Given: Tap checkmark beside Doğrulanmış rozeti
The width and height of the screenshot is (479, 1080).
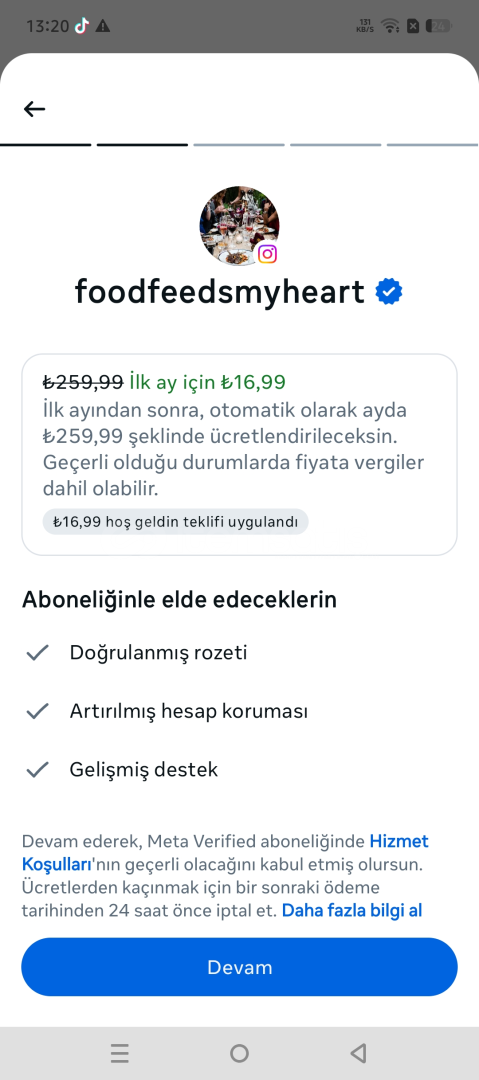Looking at the screenshot, I should coord(37,652).
